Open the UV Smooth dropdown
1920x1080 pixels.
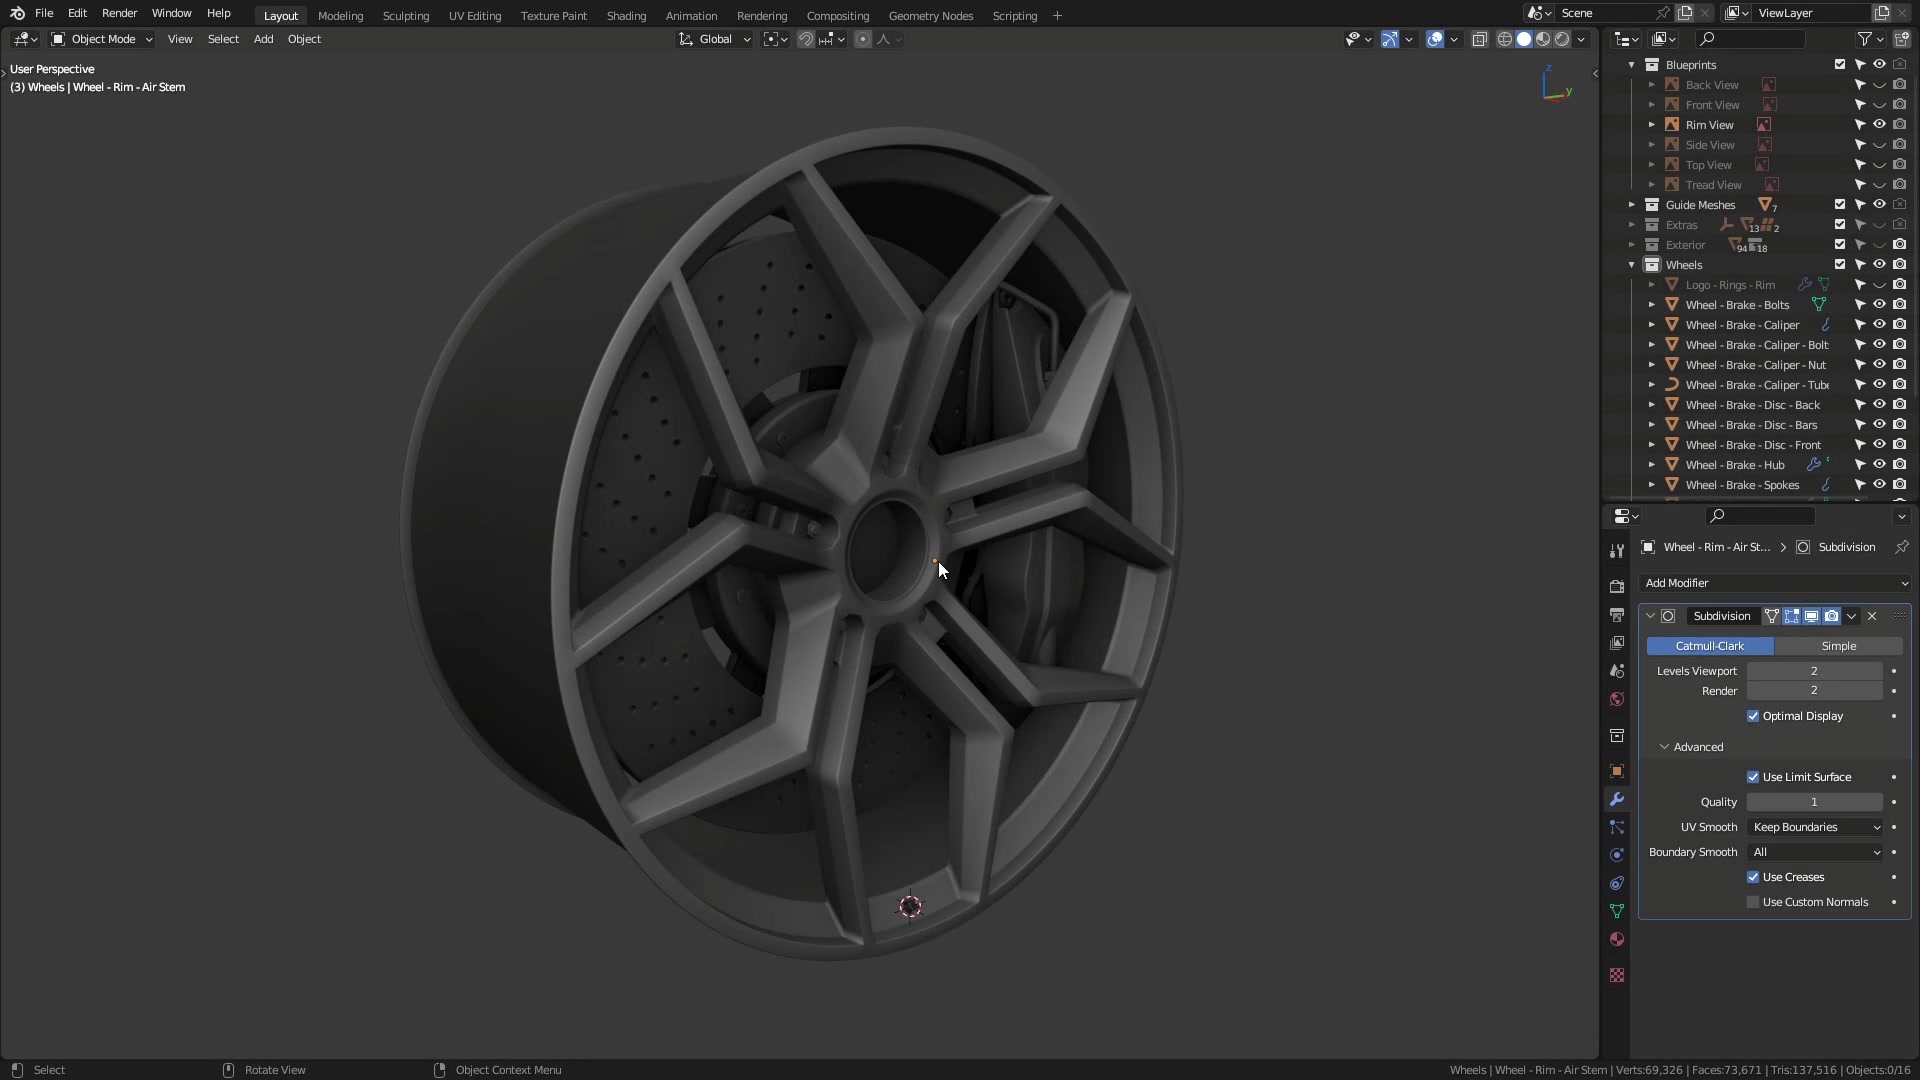pos(1815,827)
